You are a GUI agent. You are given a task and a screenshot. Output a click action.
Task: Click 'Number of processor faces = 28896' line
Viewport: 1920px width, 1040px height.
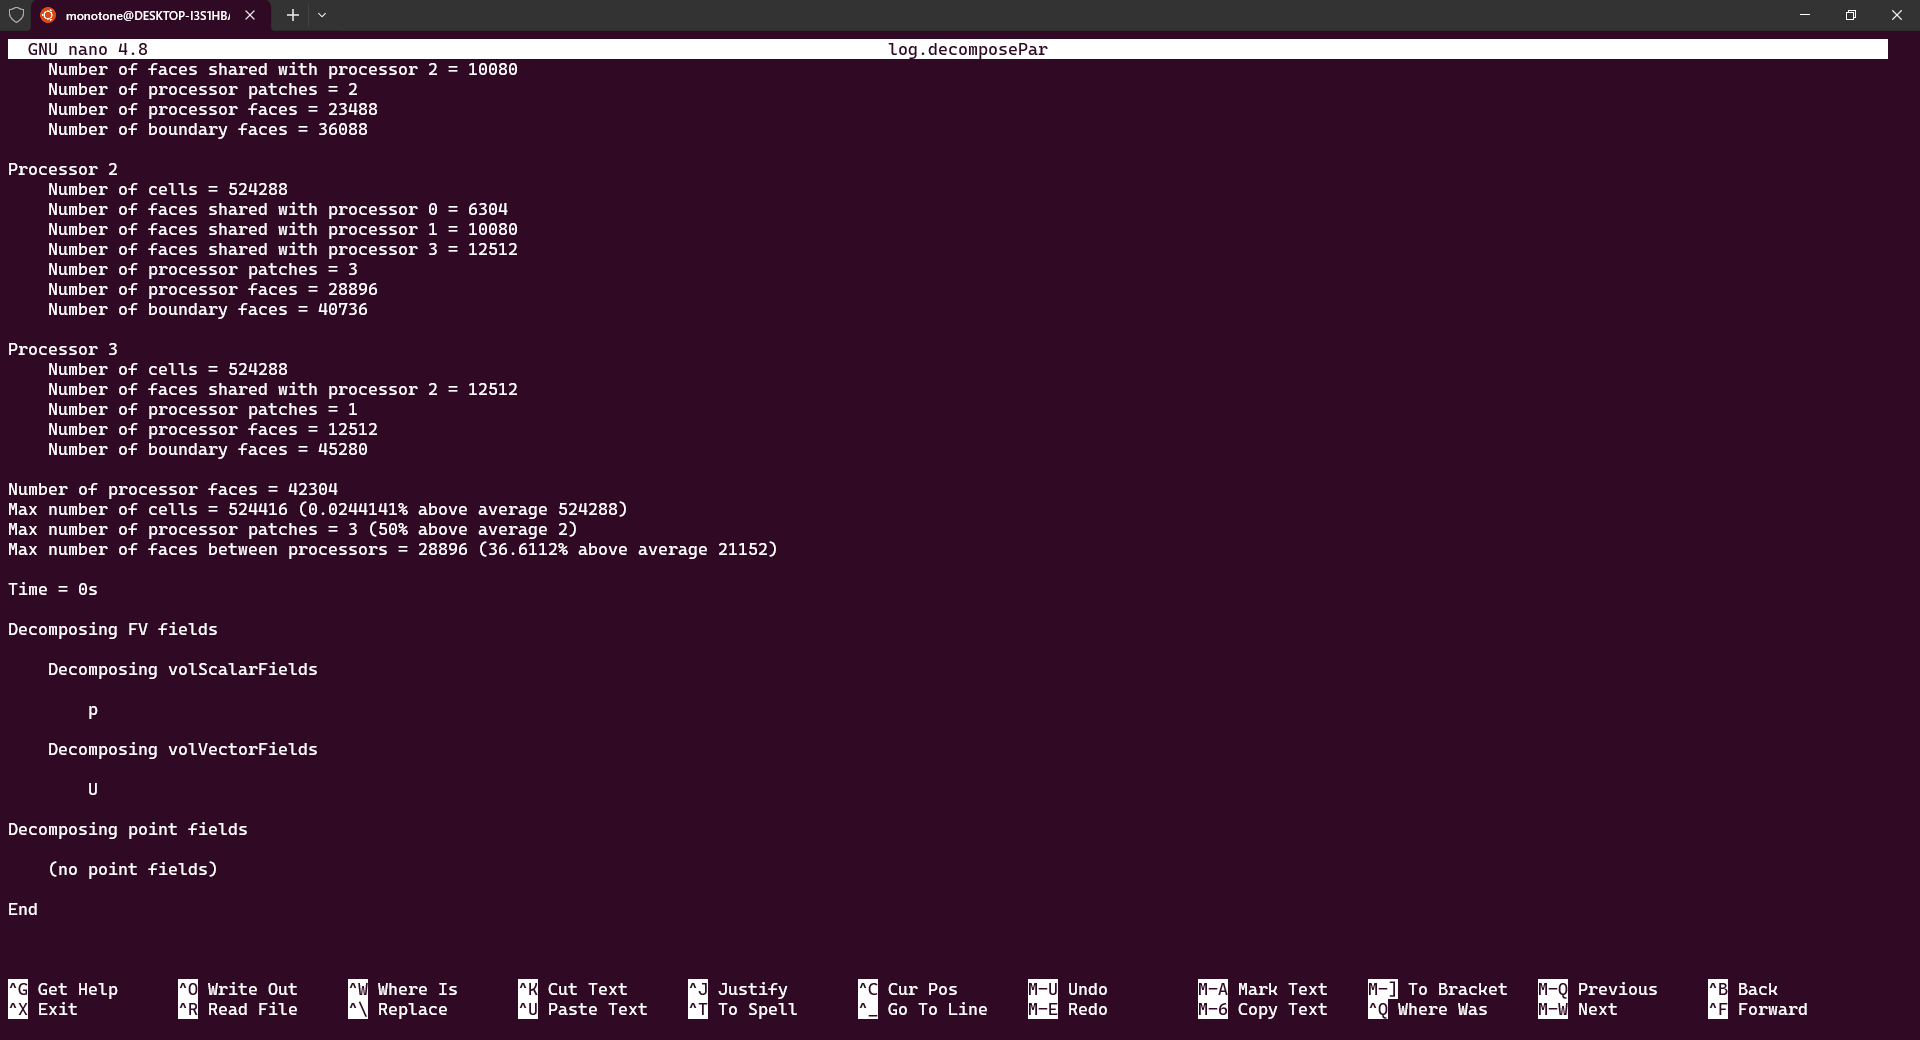click(x=213, y=289)
